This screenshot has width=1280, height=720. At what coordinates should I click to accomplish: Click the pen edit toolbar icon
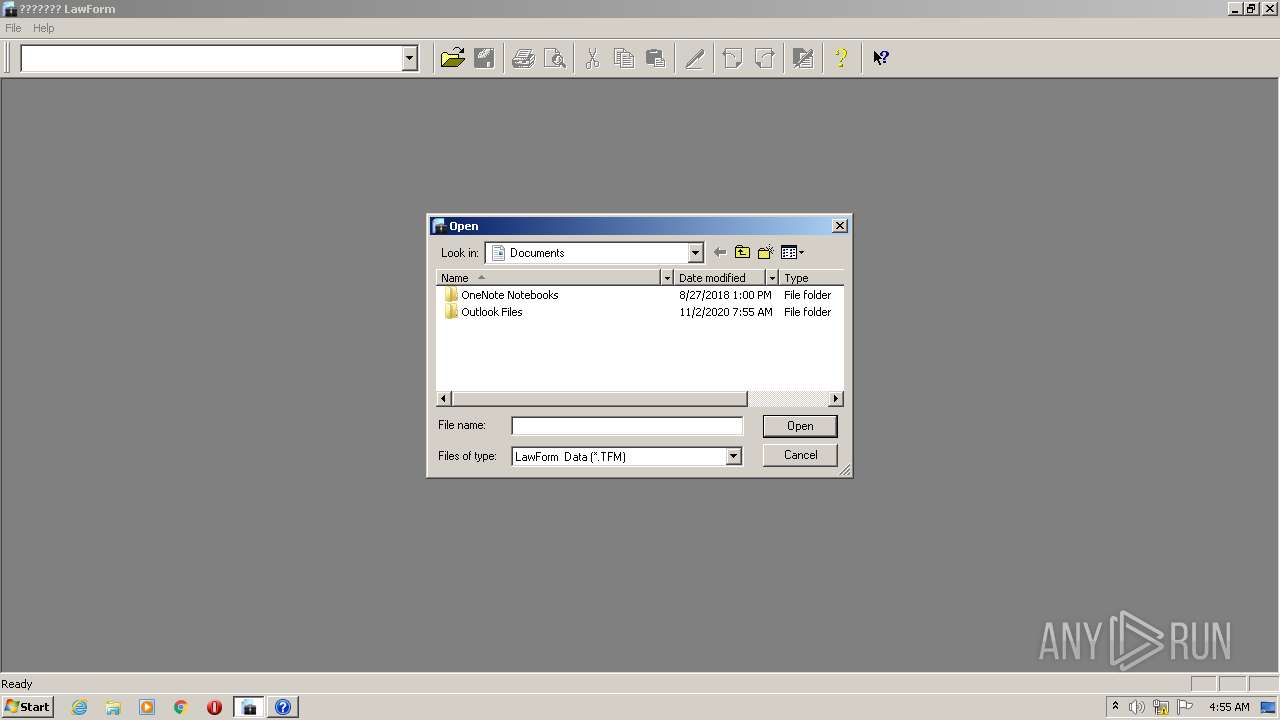pyautogui.click(x=694, y=58)
